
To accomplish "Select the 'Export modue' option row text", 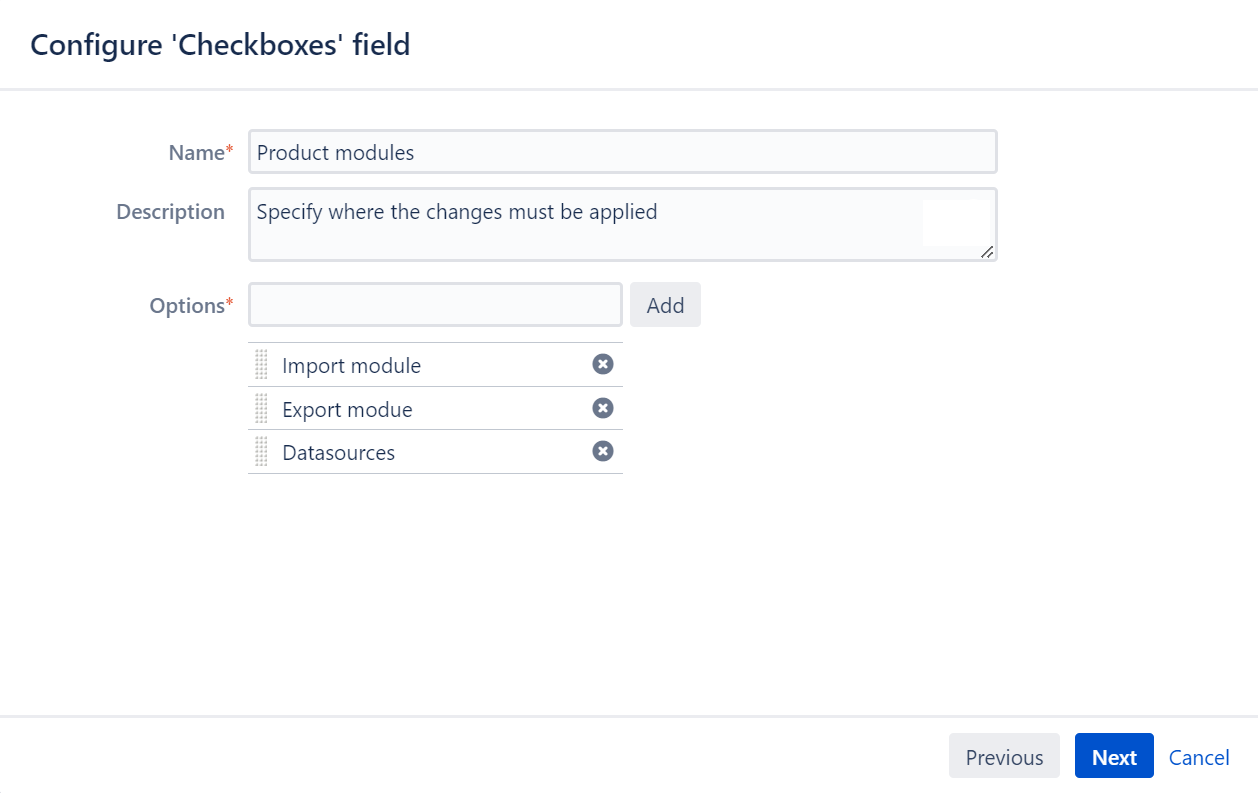I will coord(347,410).
